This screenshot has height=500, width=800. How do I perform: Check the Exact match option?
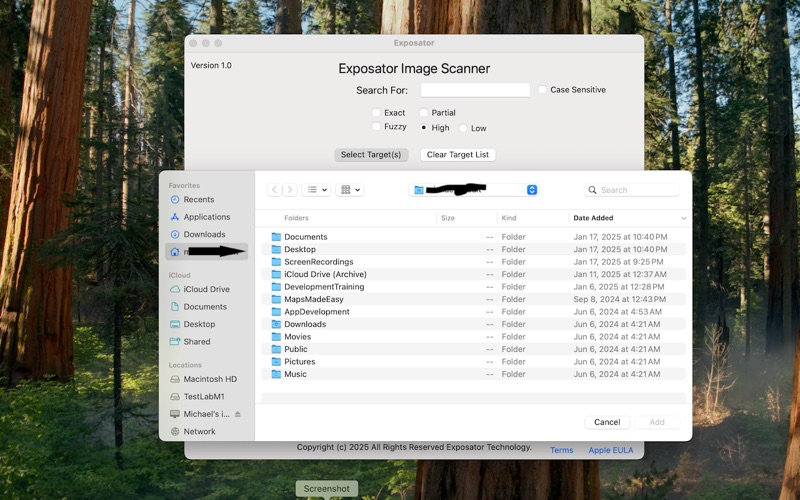[x=376, y=112]
